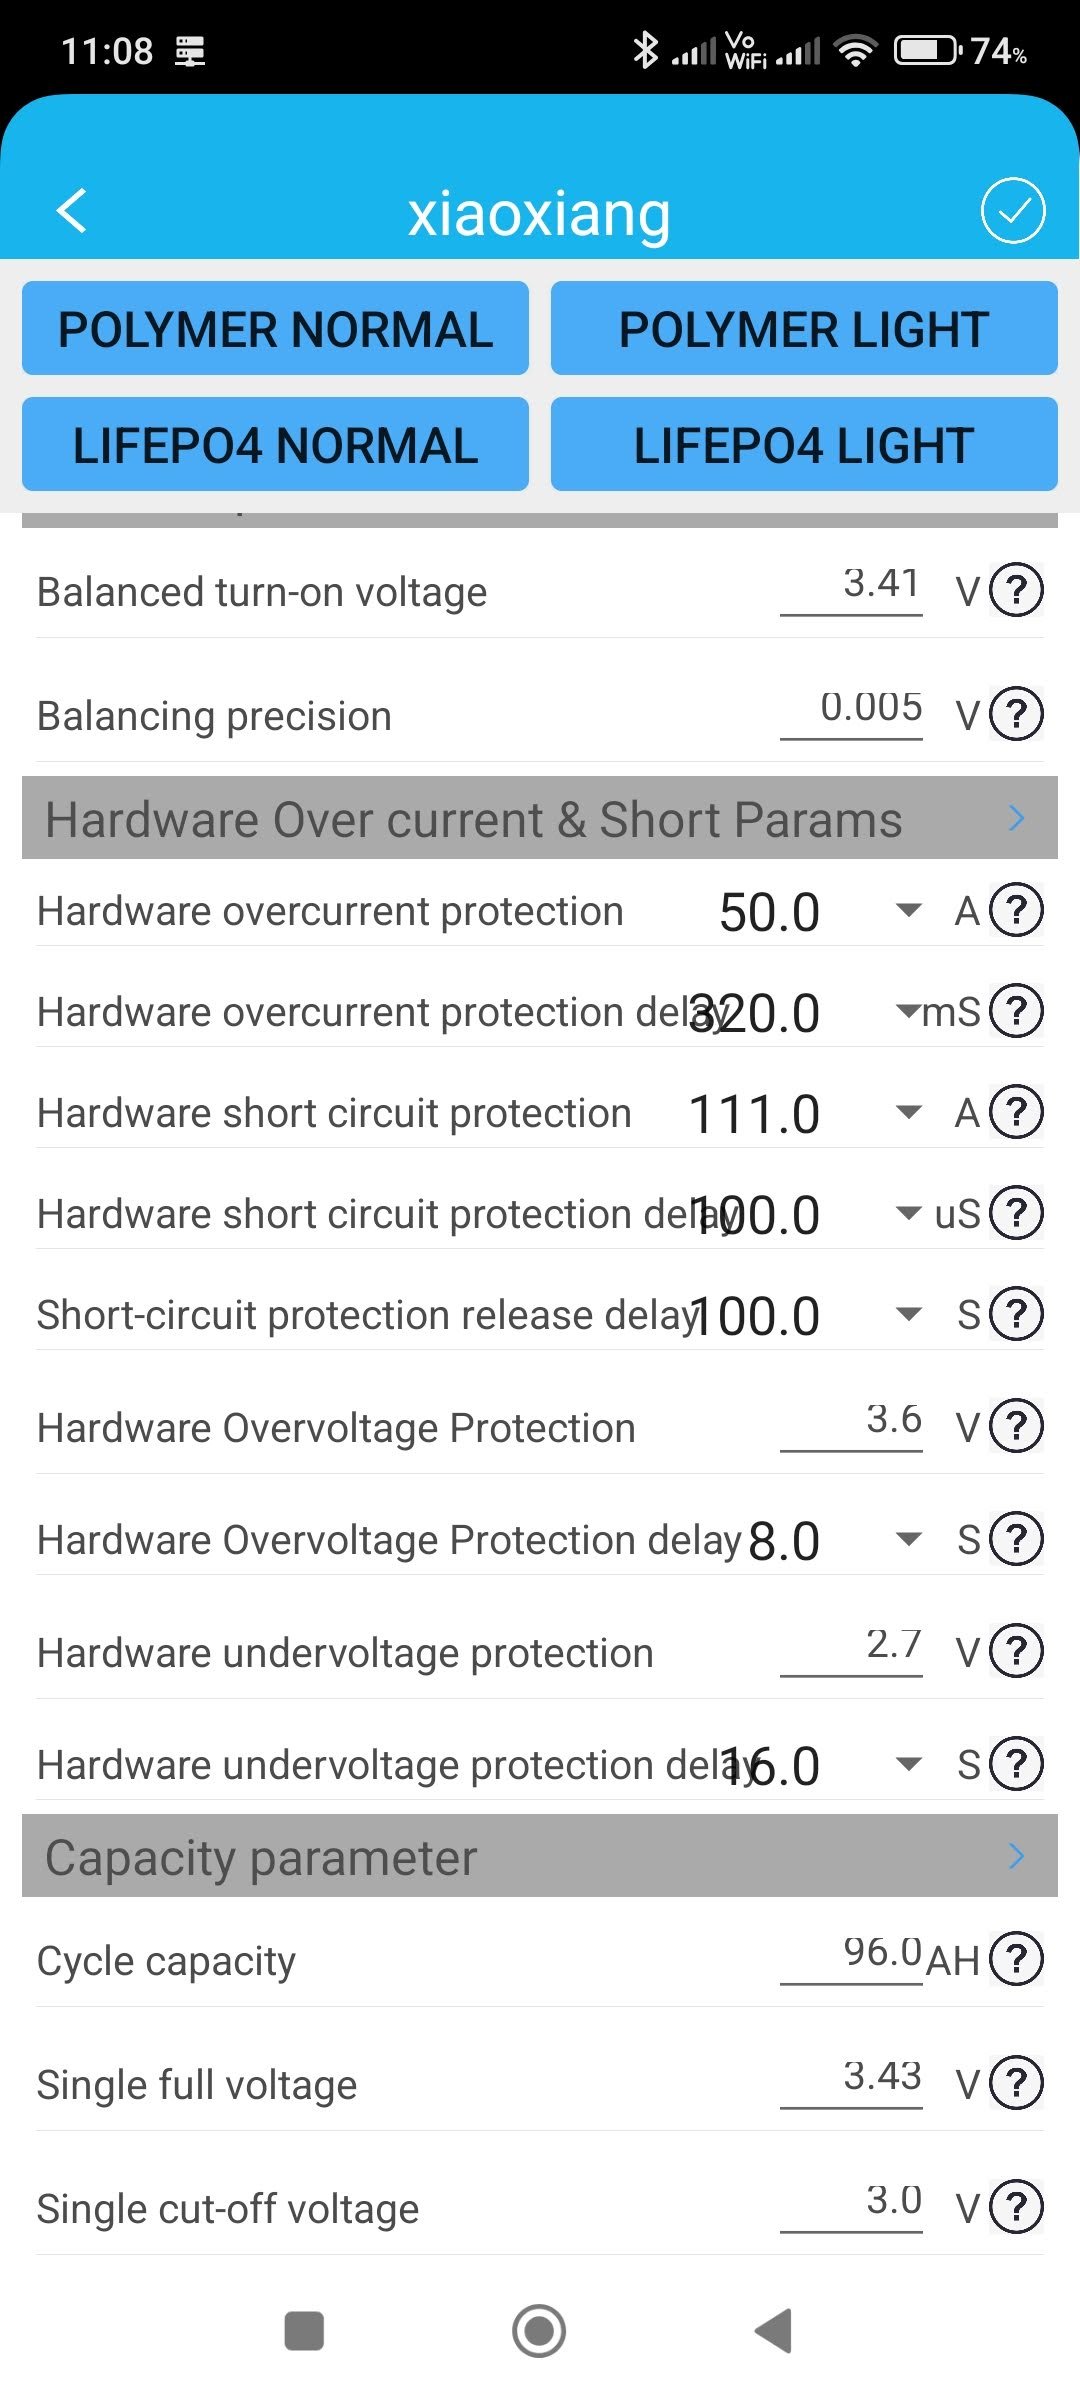
Task: Show help for Single cut-off voltage
Action: pos(1016,2207)
